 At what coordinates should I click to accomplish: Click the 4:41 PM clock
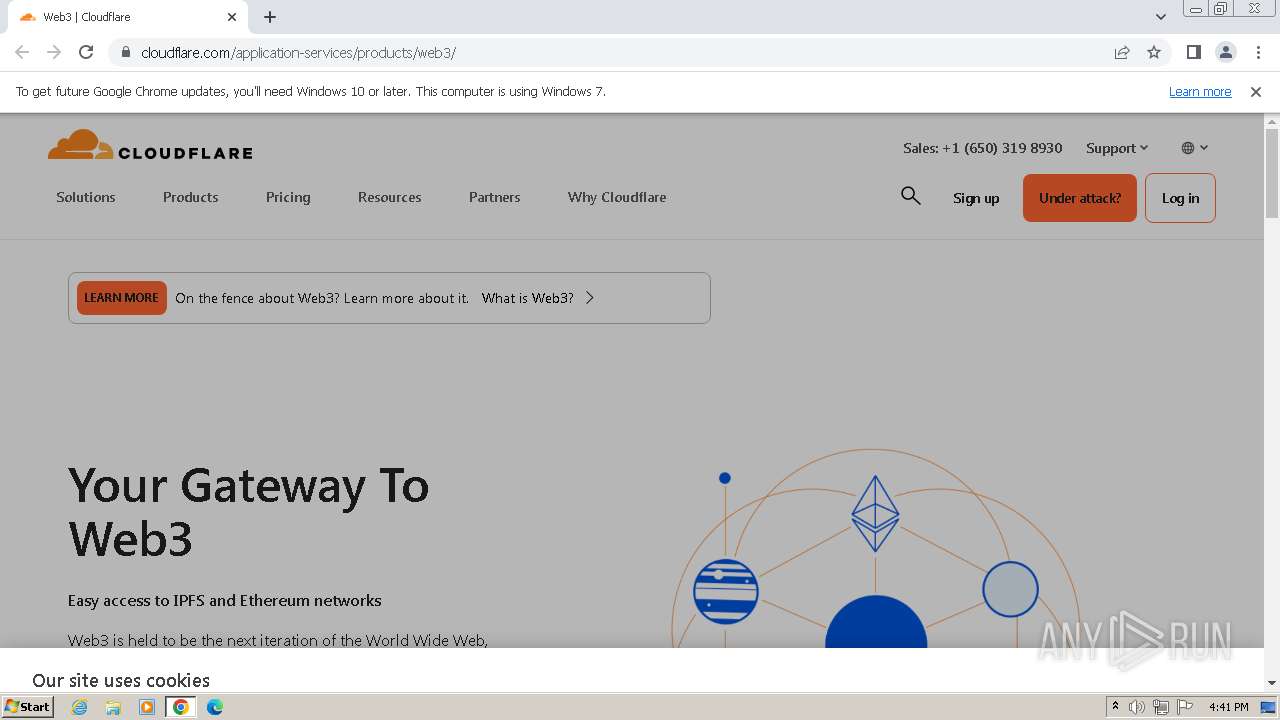[x=1228, y=707]
